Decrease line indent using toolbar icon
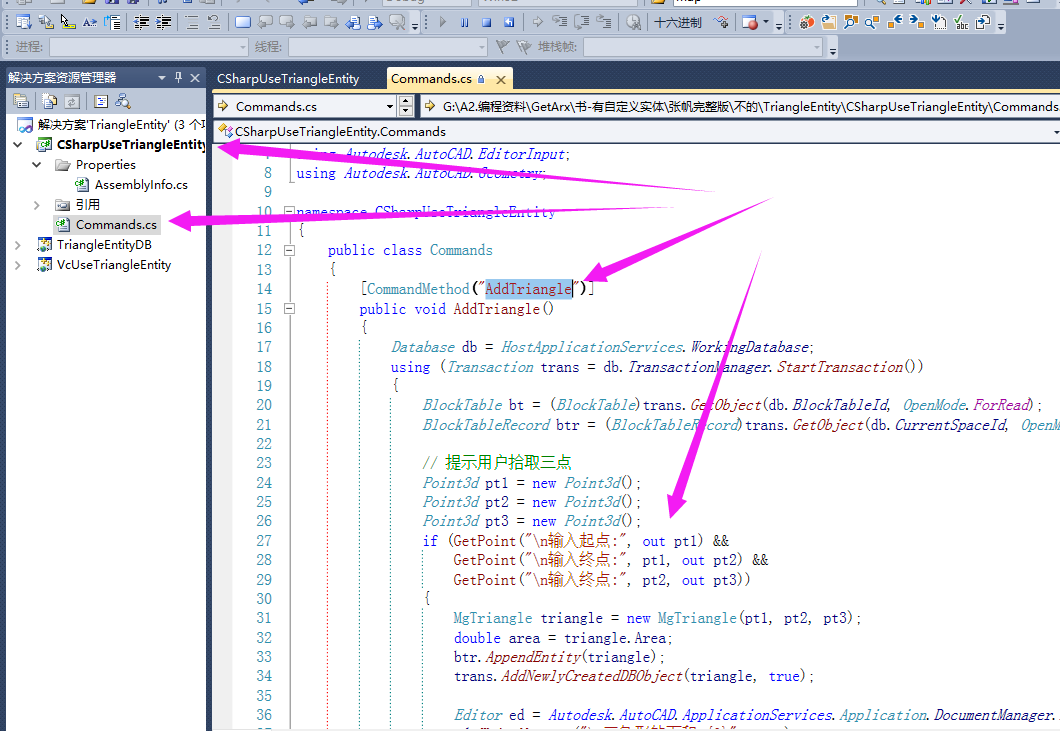 click(x=141, y=22)
